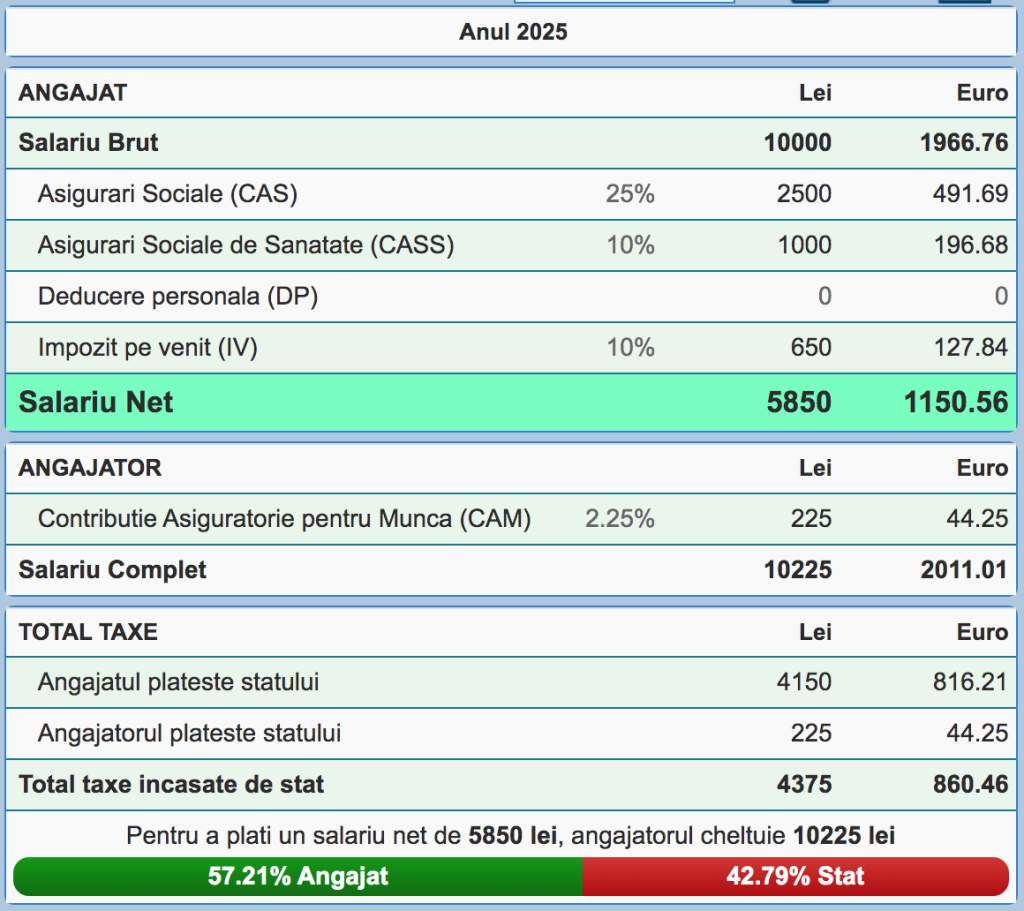Click Asigurari Sociale de Sanatate (CASS) label

tap(246, 245)
